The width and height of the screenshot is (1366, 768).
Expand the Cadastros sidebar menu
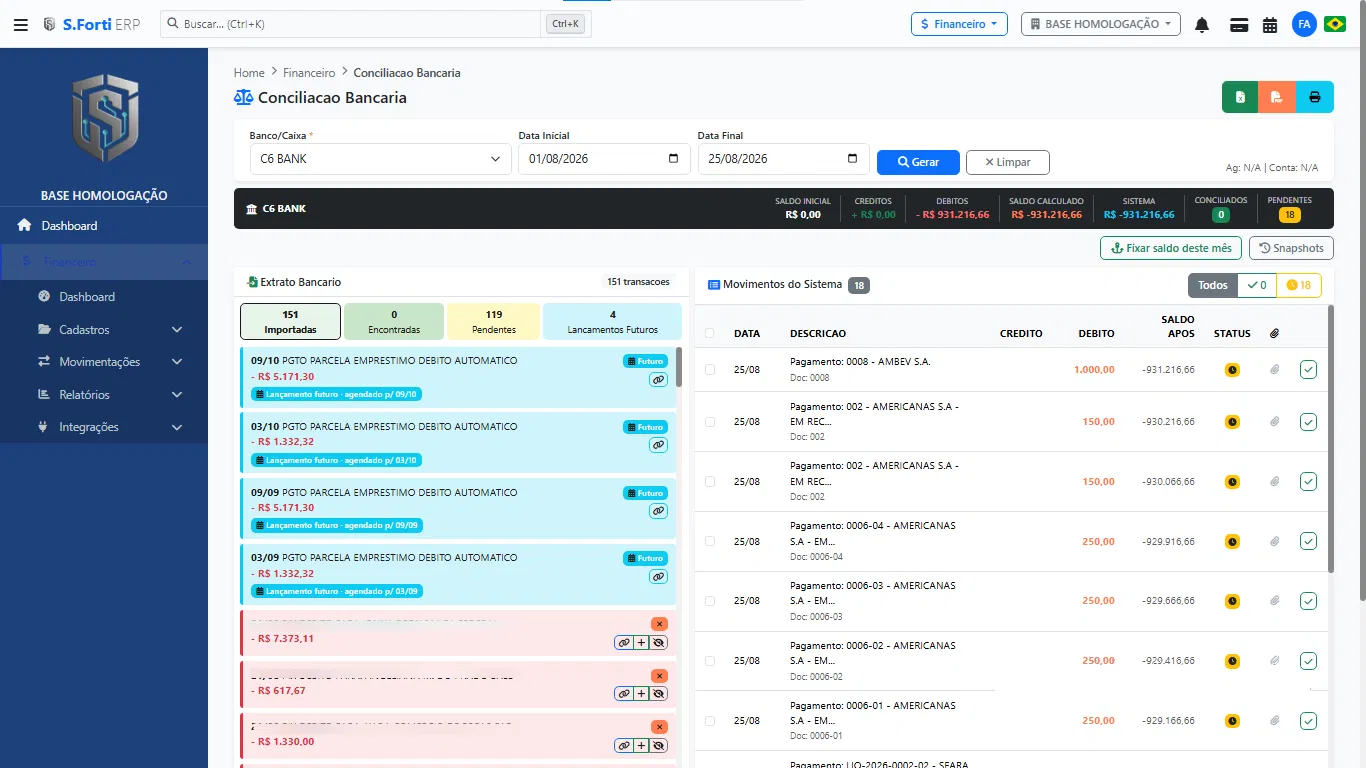click(x=104, y=329)
